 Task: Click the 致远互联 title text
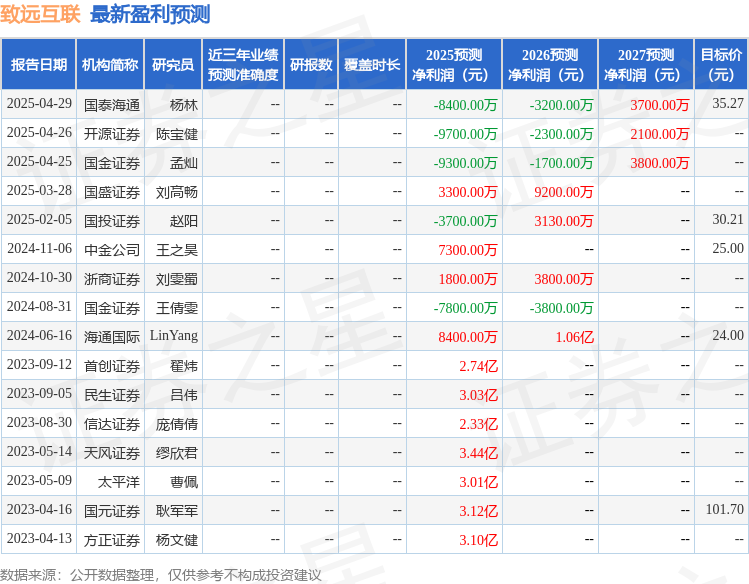coord(40,14)
